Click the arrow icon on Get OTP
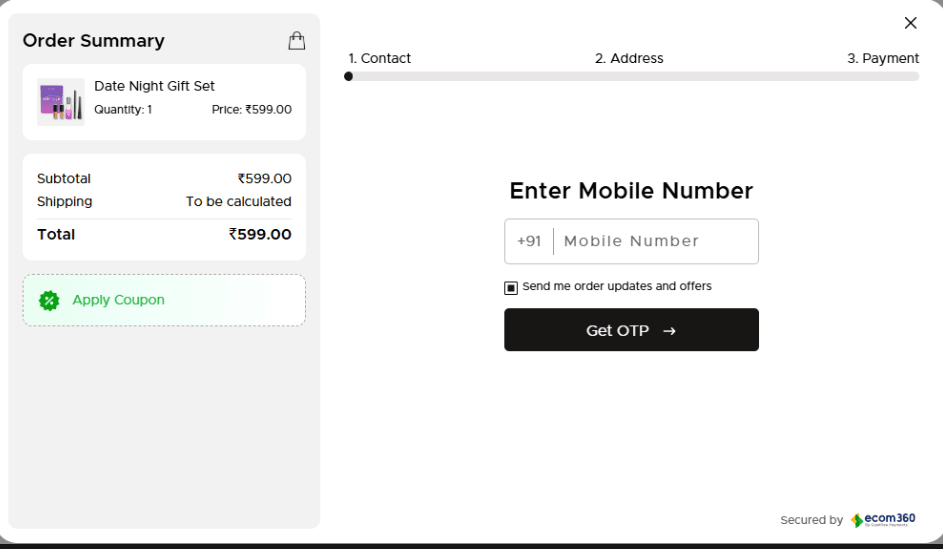 click(669, 331)
